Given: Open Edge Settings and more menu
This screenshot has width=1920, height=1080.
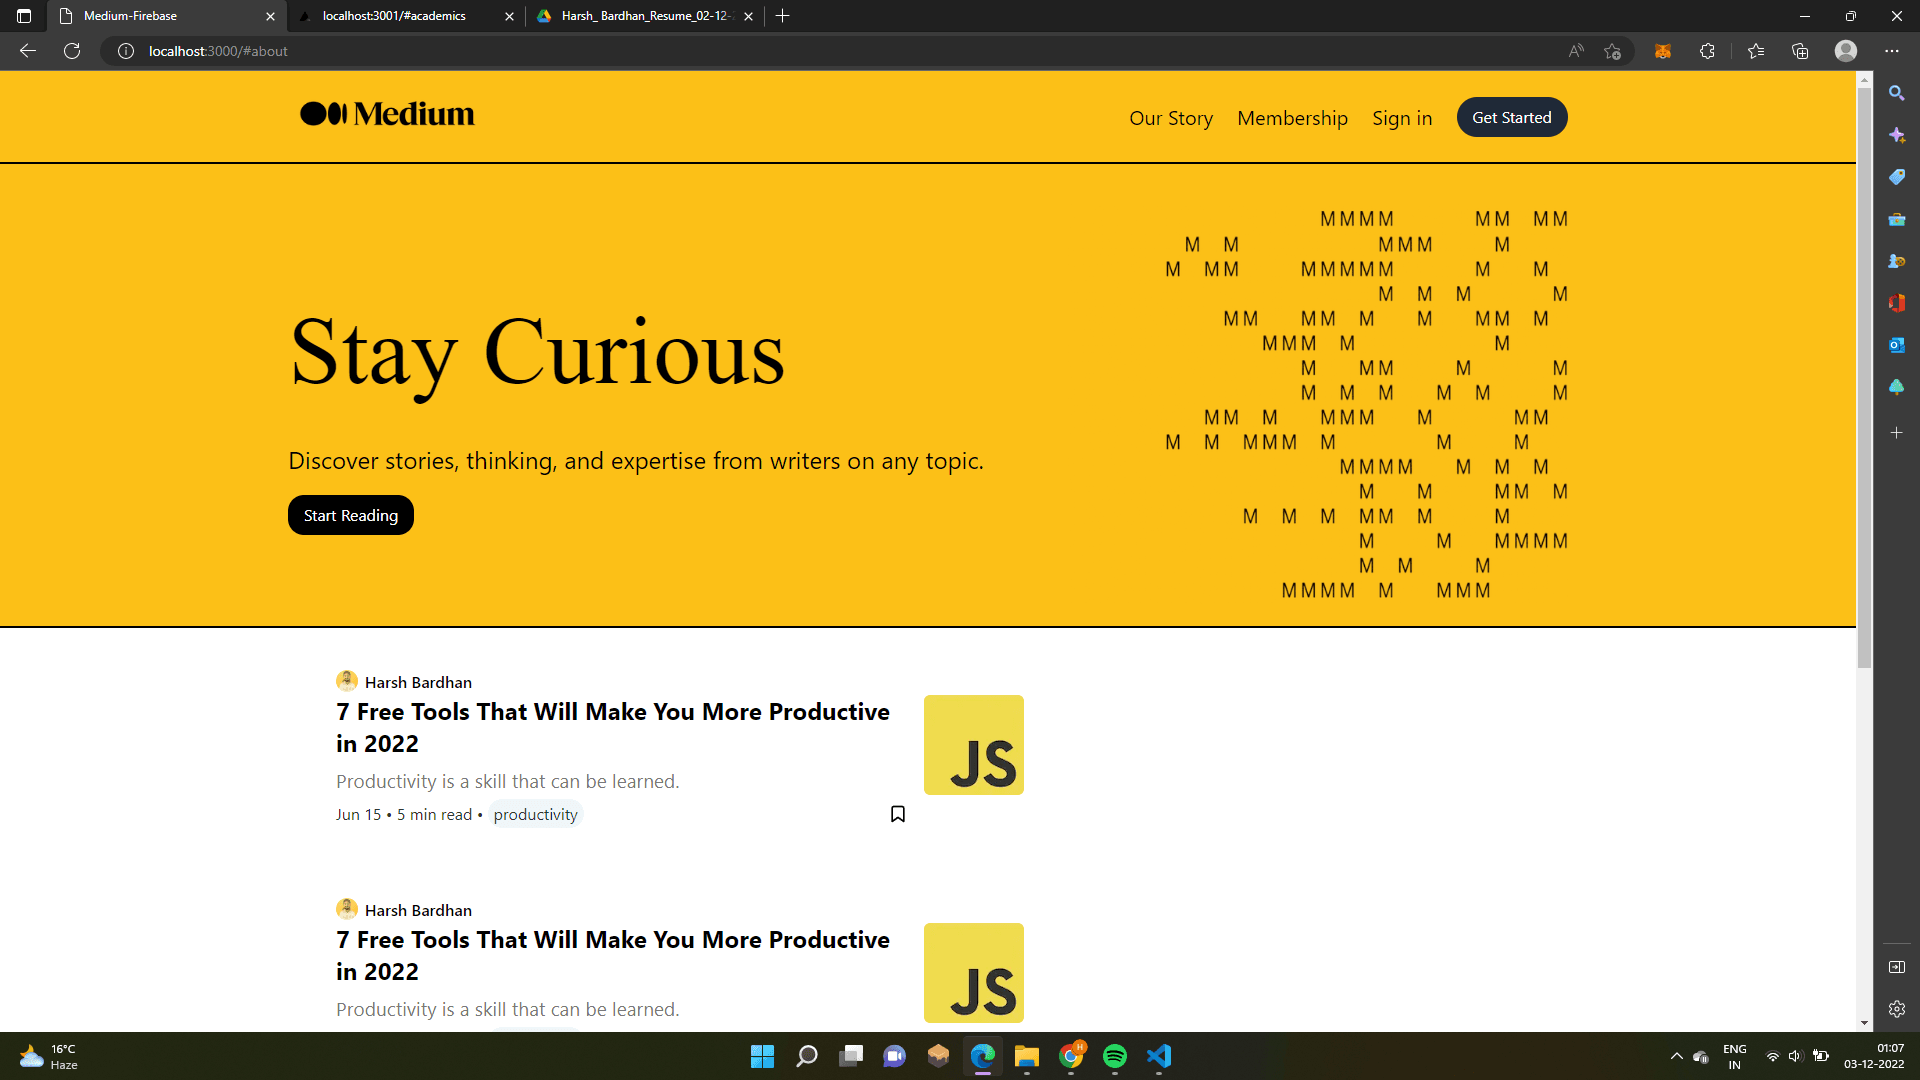Looking at the screenshot, I should [x=1891, y=51].
